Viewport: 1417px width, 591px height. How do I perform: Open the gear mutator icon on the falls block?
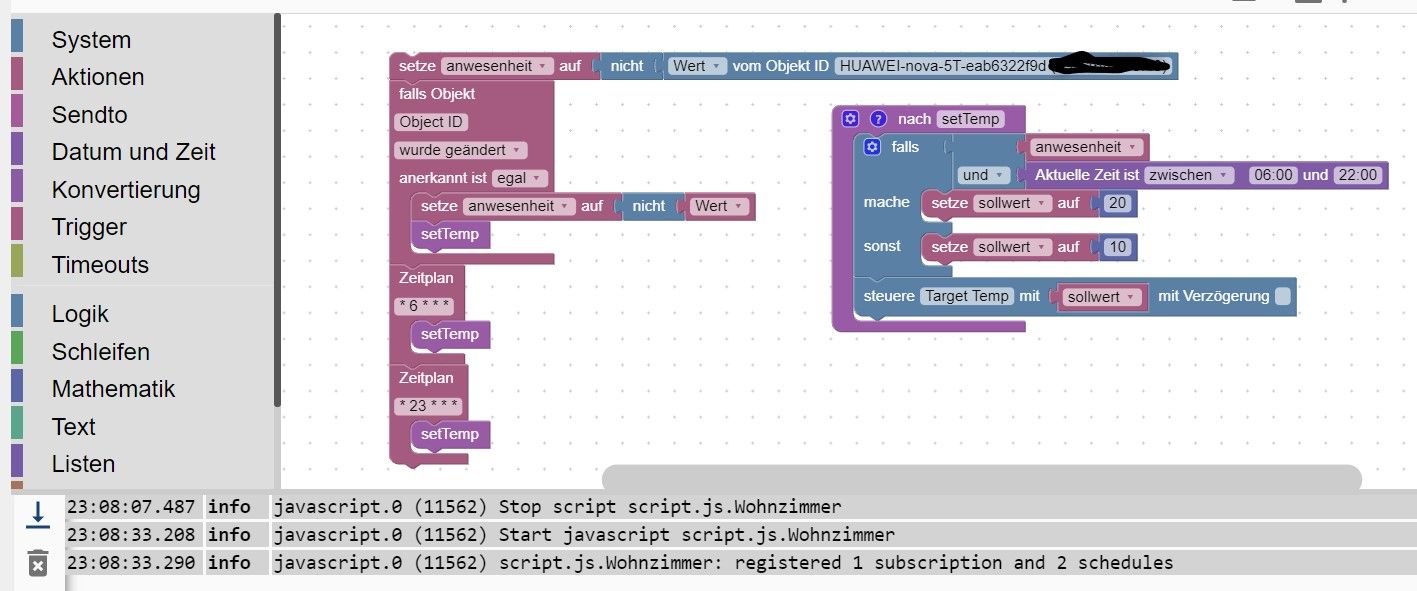point(871,147)
